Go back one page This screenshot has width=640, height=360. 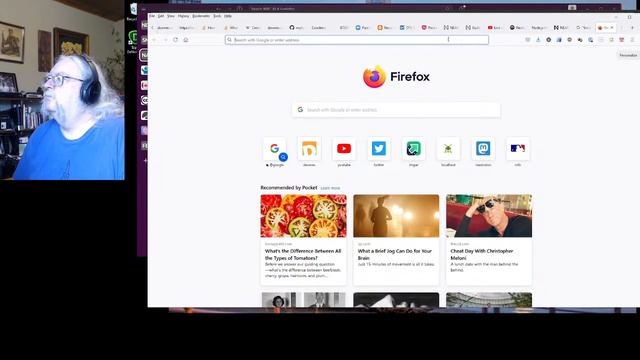pos(154,40)
